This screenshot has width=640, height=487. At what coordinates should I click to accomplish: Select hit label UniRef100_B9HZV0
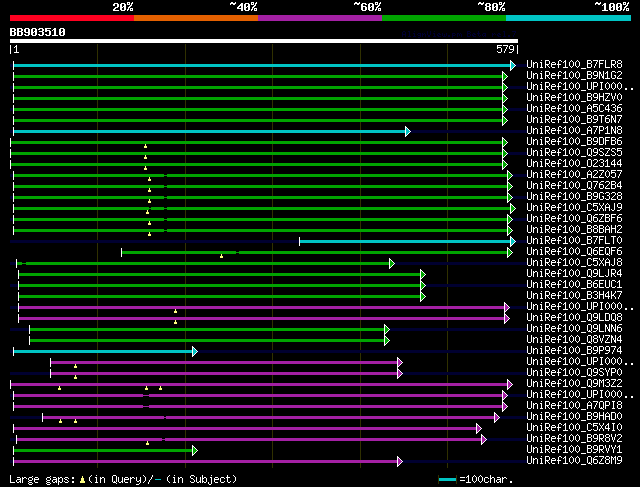point(574,98)
